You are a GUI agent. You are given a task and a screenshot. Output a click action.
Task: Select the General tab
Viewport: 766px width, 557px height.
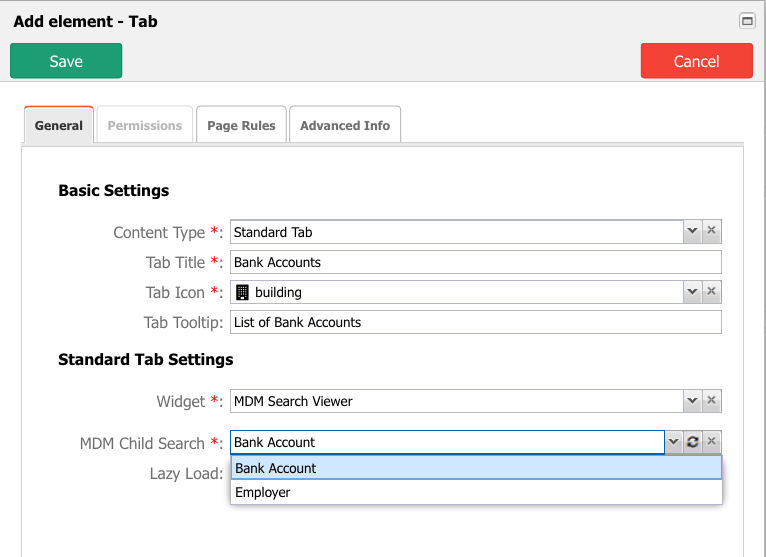click(59, 126)
